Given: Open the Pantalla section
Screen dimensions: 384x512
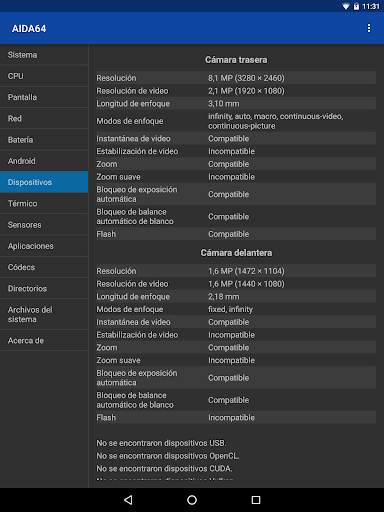Looking at the screenshot, I should (x=44, y=97).
